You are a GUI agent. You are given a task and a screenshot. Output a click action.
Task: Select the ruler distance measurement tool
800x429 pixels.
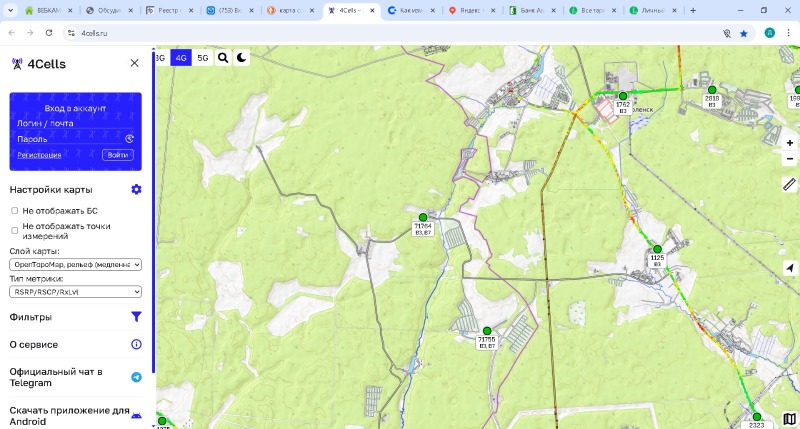coord(789,184)
